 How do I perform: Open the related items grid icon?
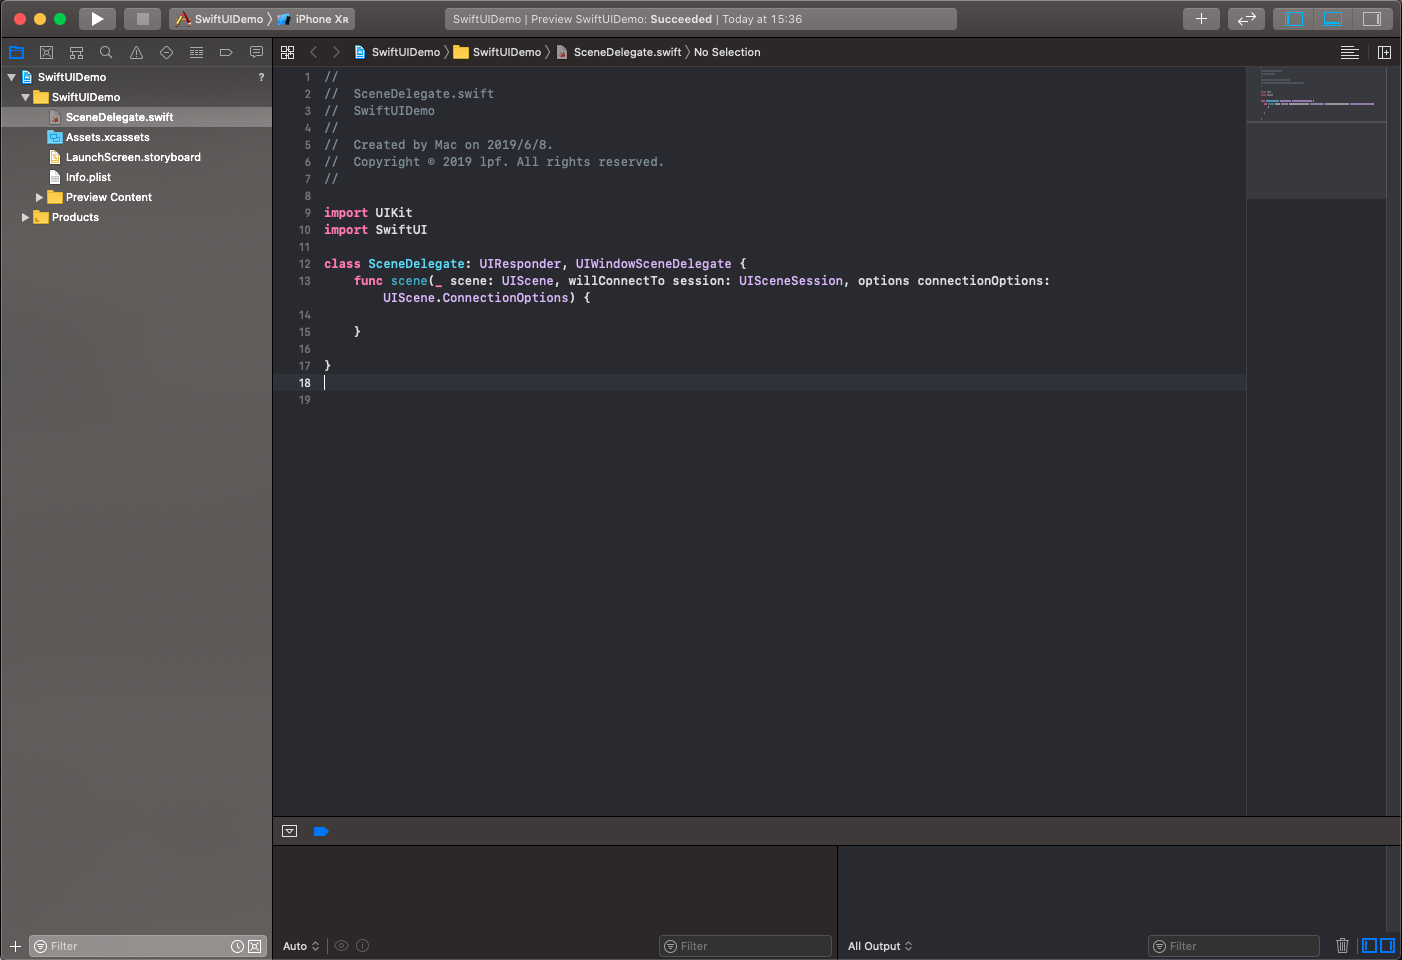288,52
